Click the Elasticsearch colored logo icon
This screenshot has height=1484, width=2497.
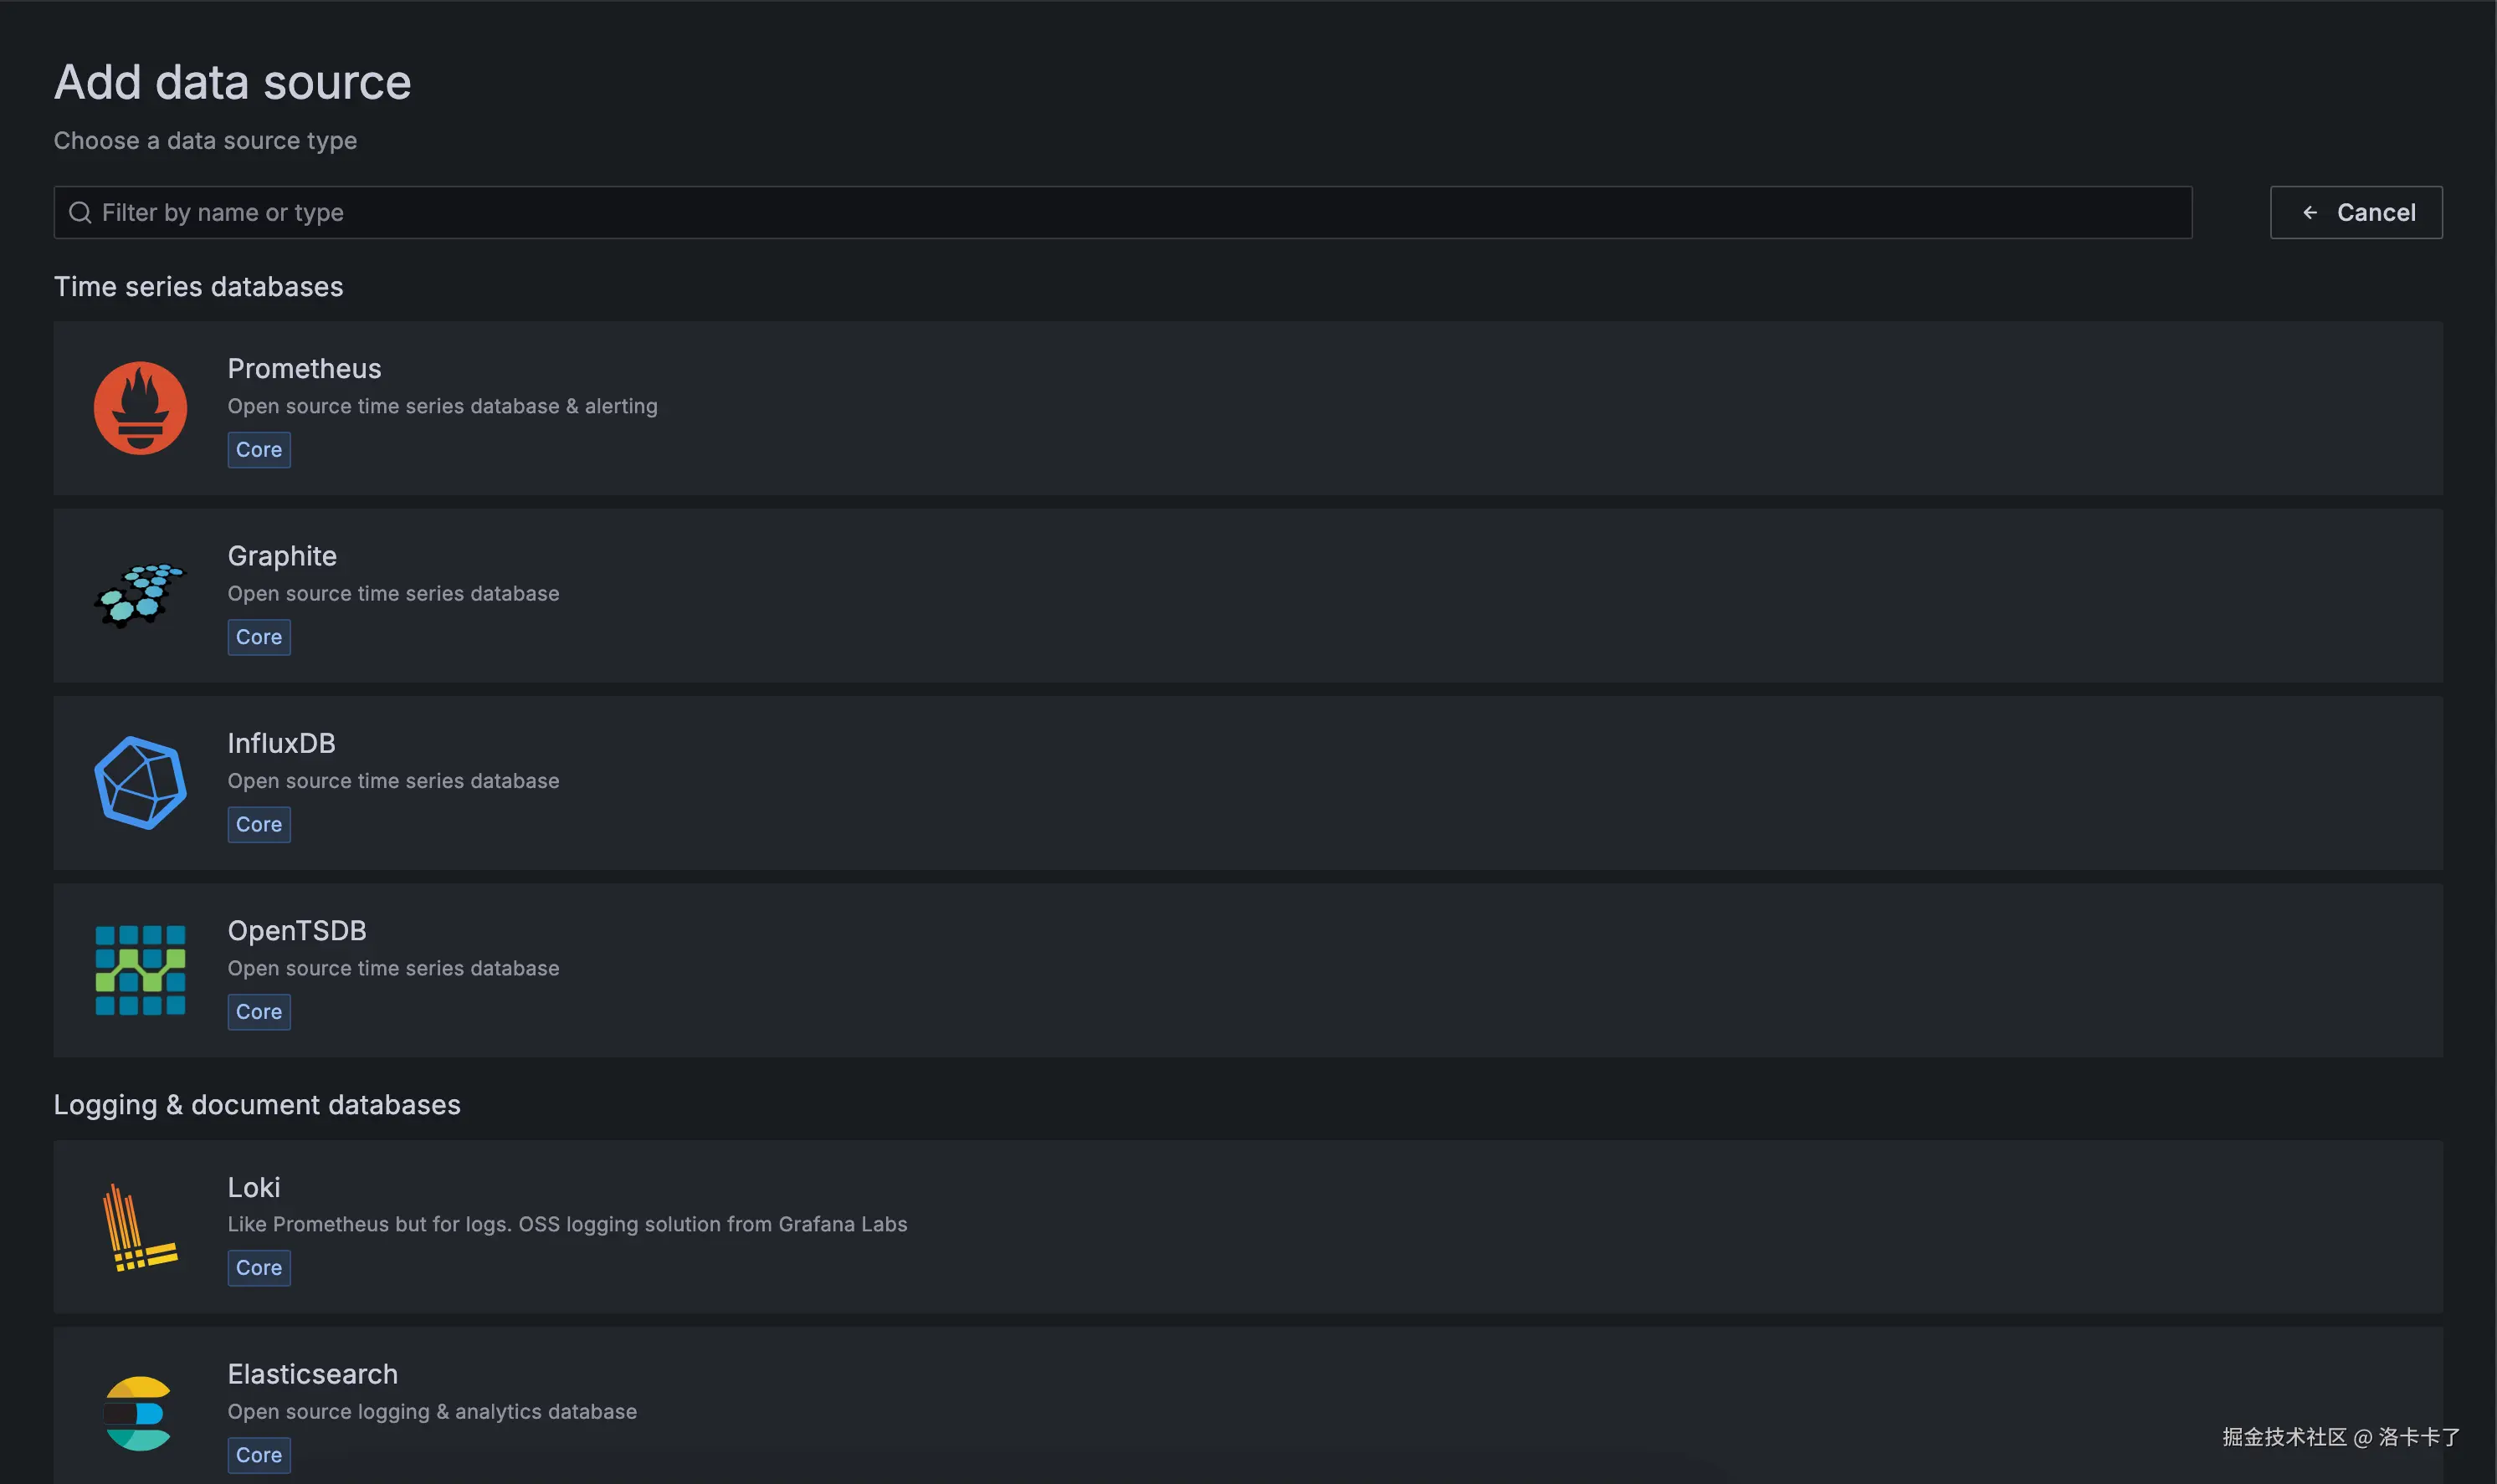click(138, 1413)
